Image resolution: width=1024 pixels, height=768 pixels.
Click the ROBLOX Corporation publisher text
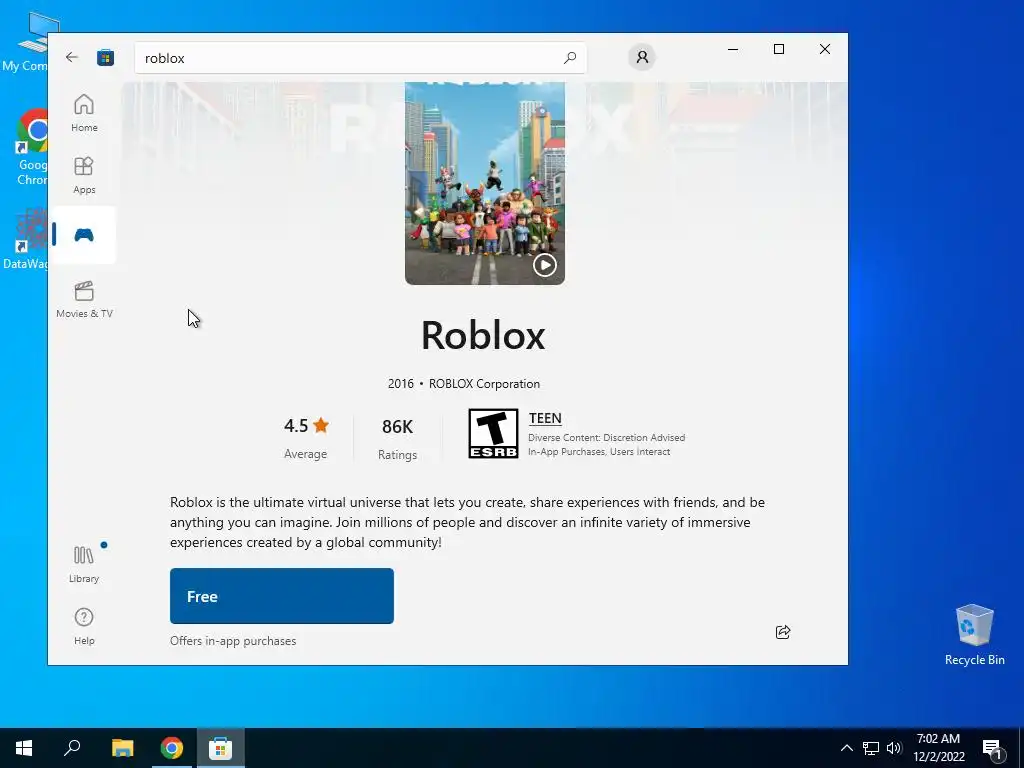tap(484, 384)
